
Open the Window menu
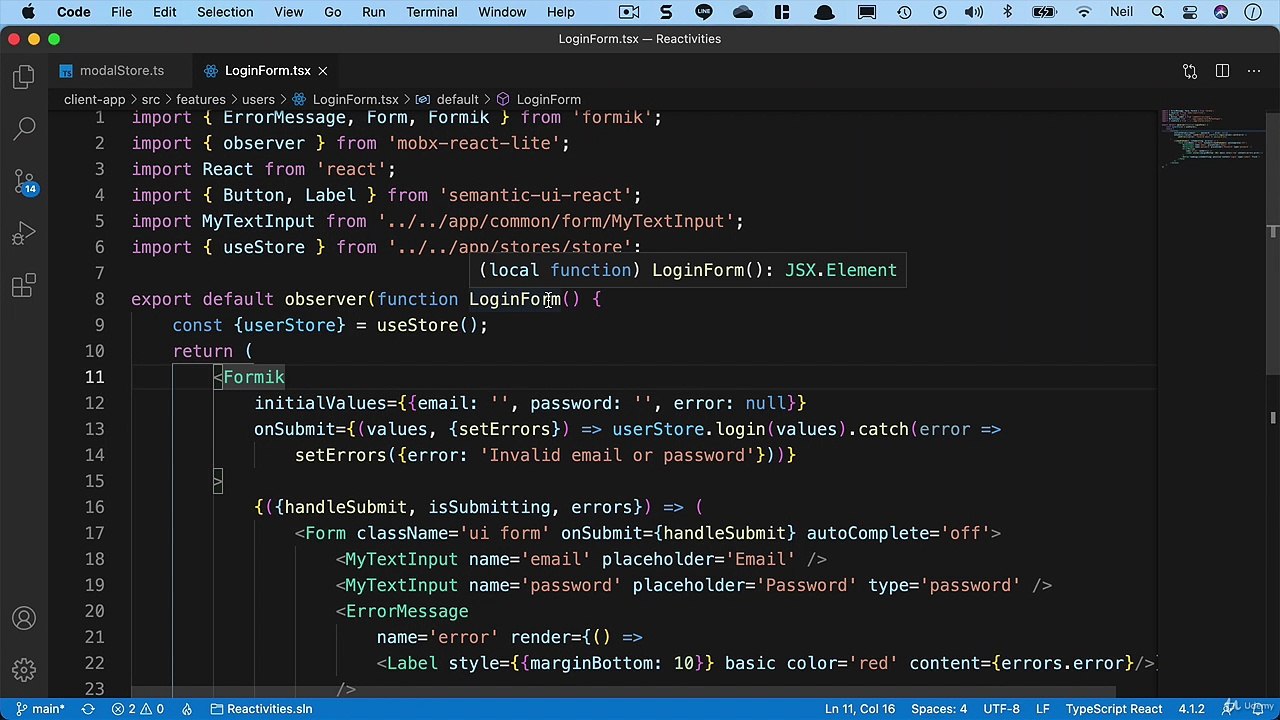[502, 12]
